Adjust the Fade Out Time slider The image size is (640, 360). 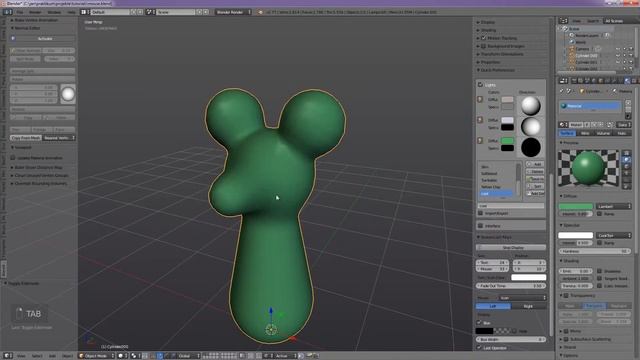click(x=511, y=286)
